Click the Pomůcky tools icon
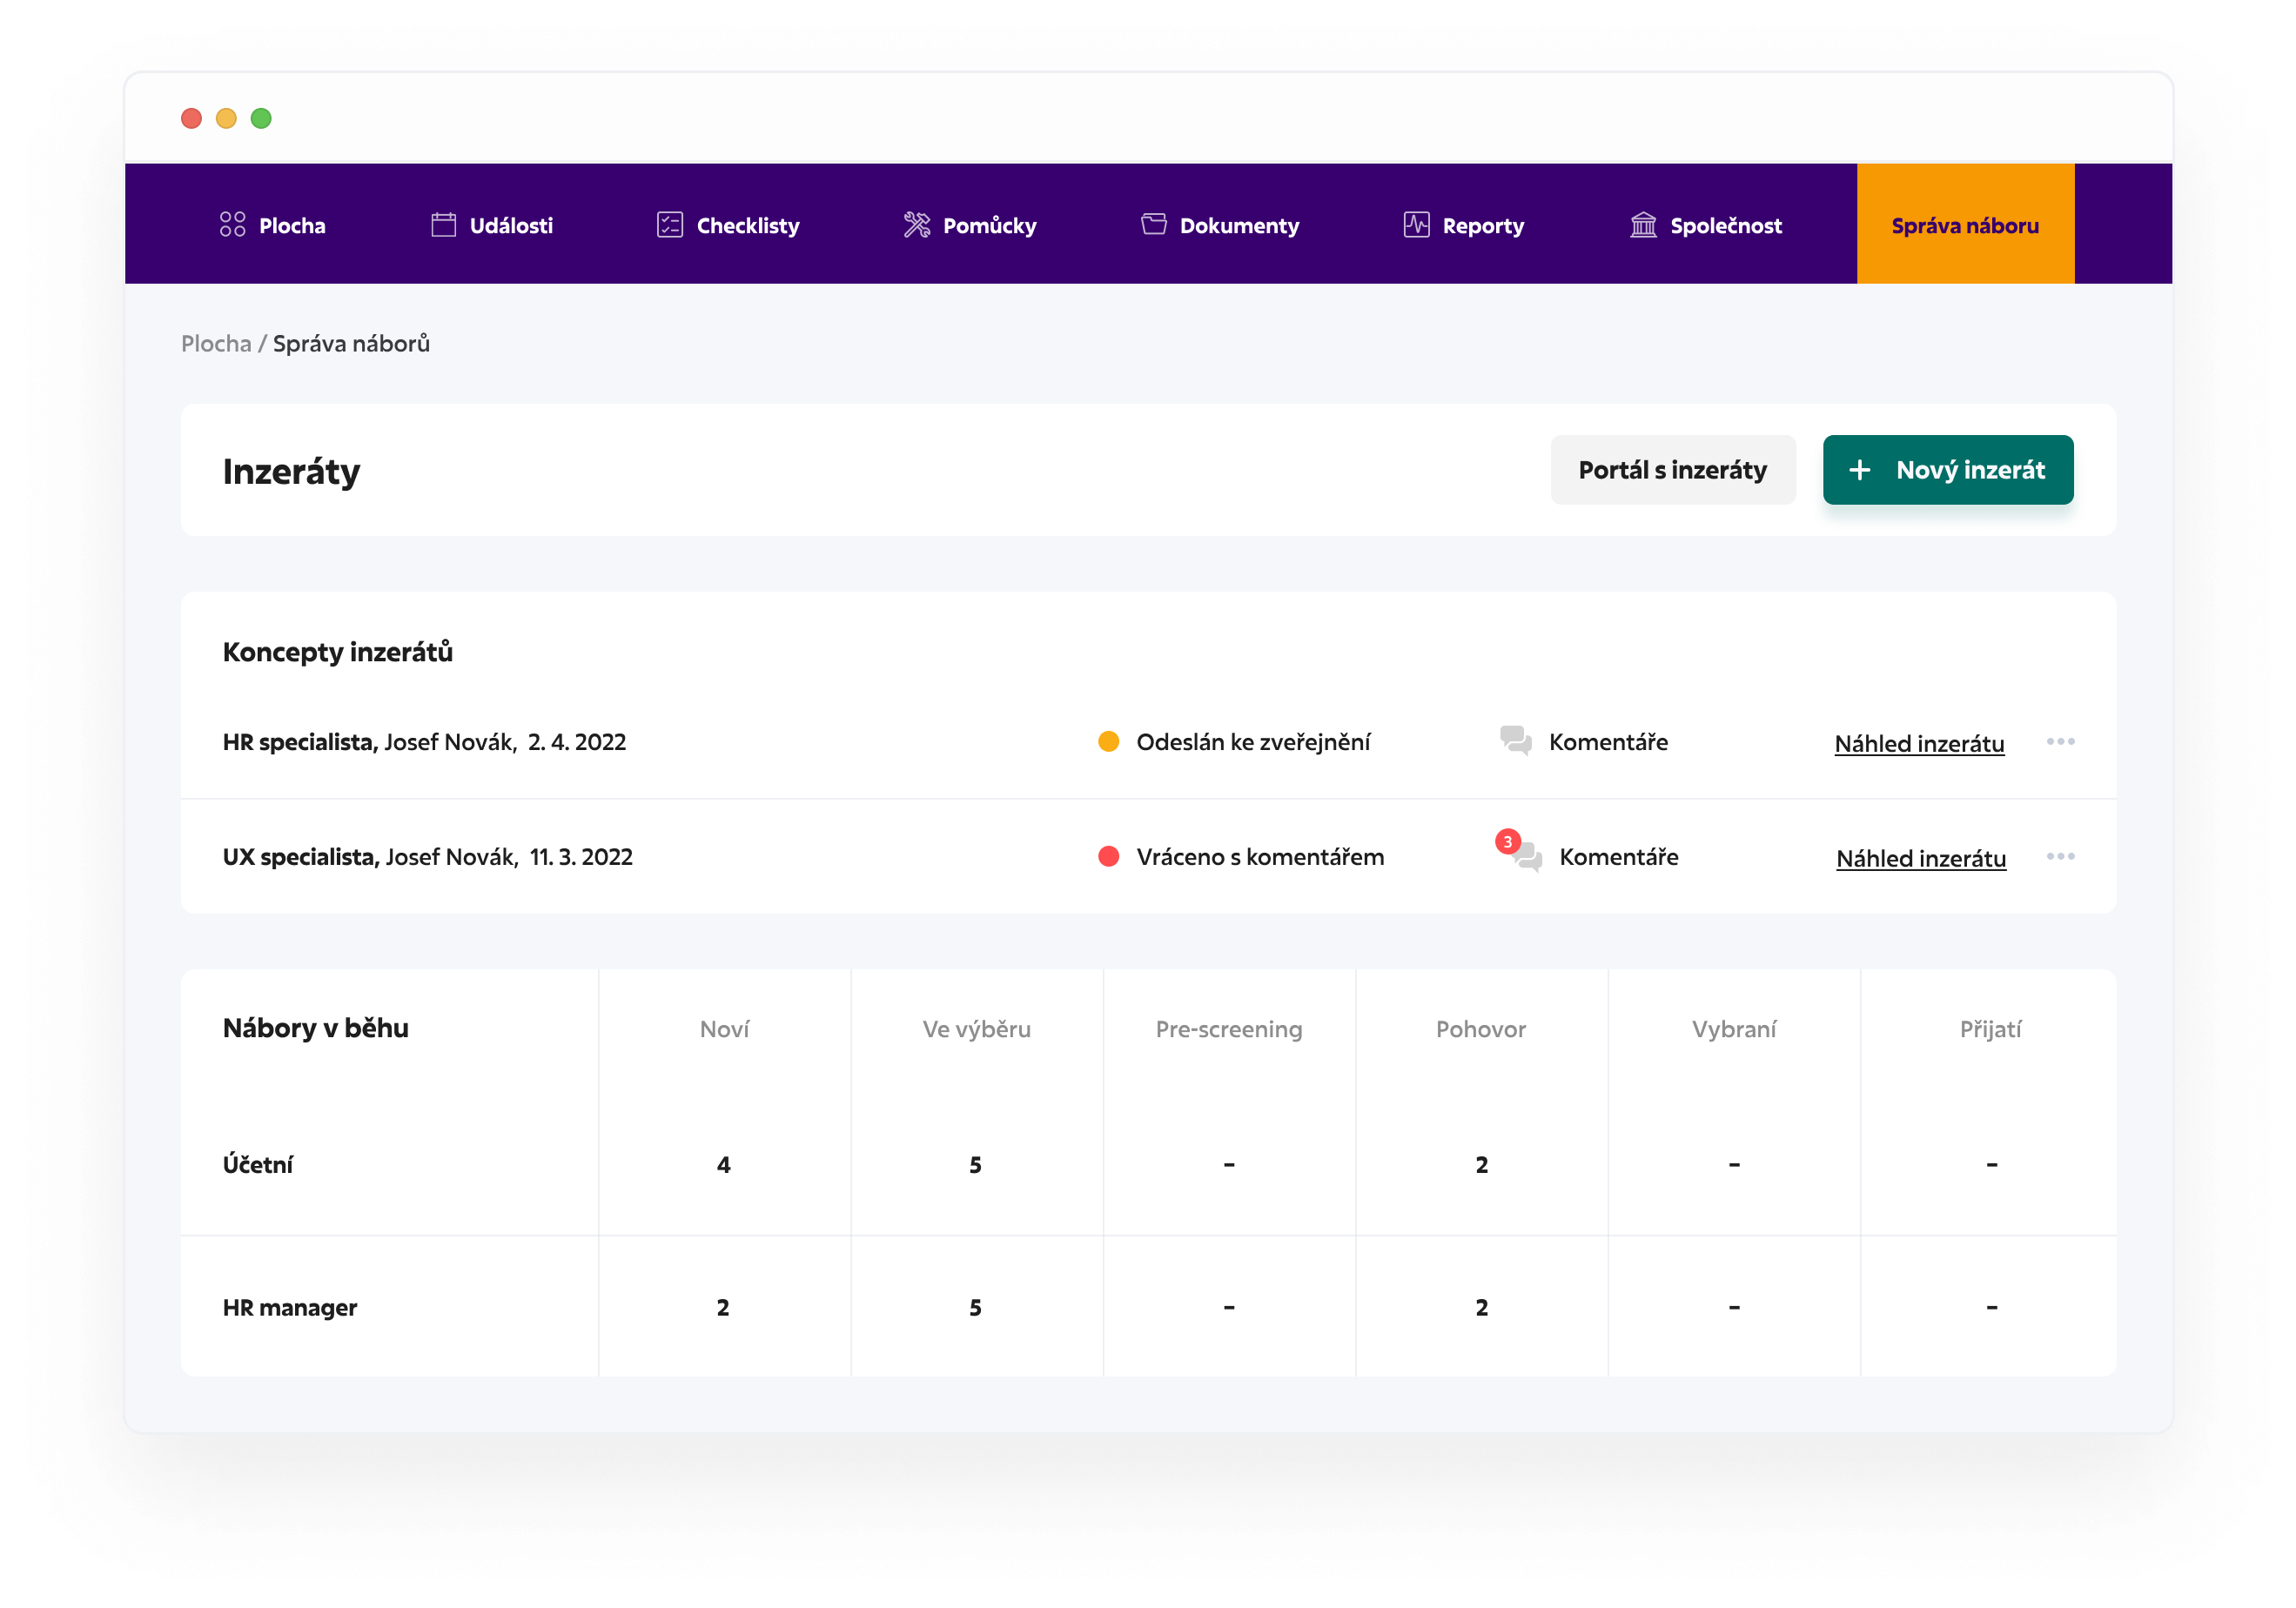This screenshot has height=1608, width=2296. [x=916, y=225]
